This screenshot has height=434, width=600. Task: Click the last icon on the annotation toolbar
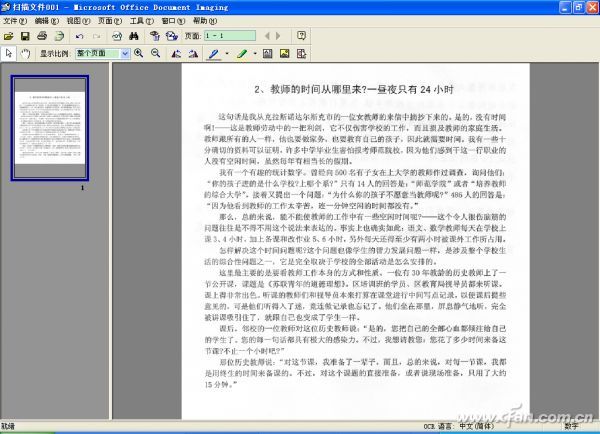[x=302, y=54]
